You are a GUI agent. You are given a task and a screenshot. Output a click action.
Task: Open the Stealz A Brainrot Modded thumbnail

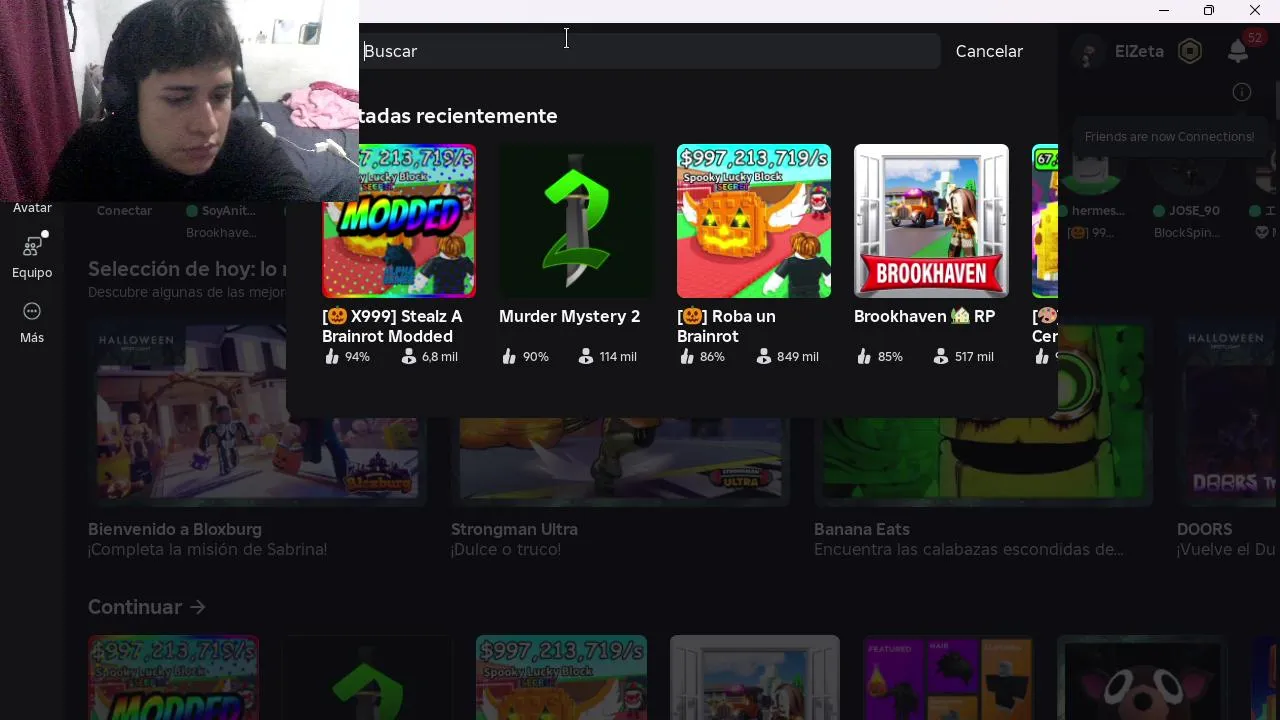pyautogui.click(x=399, y=221)
